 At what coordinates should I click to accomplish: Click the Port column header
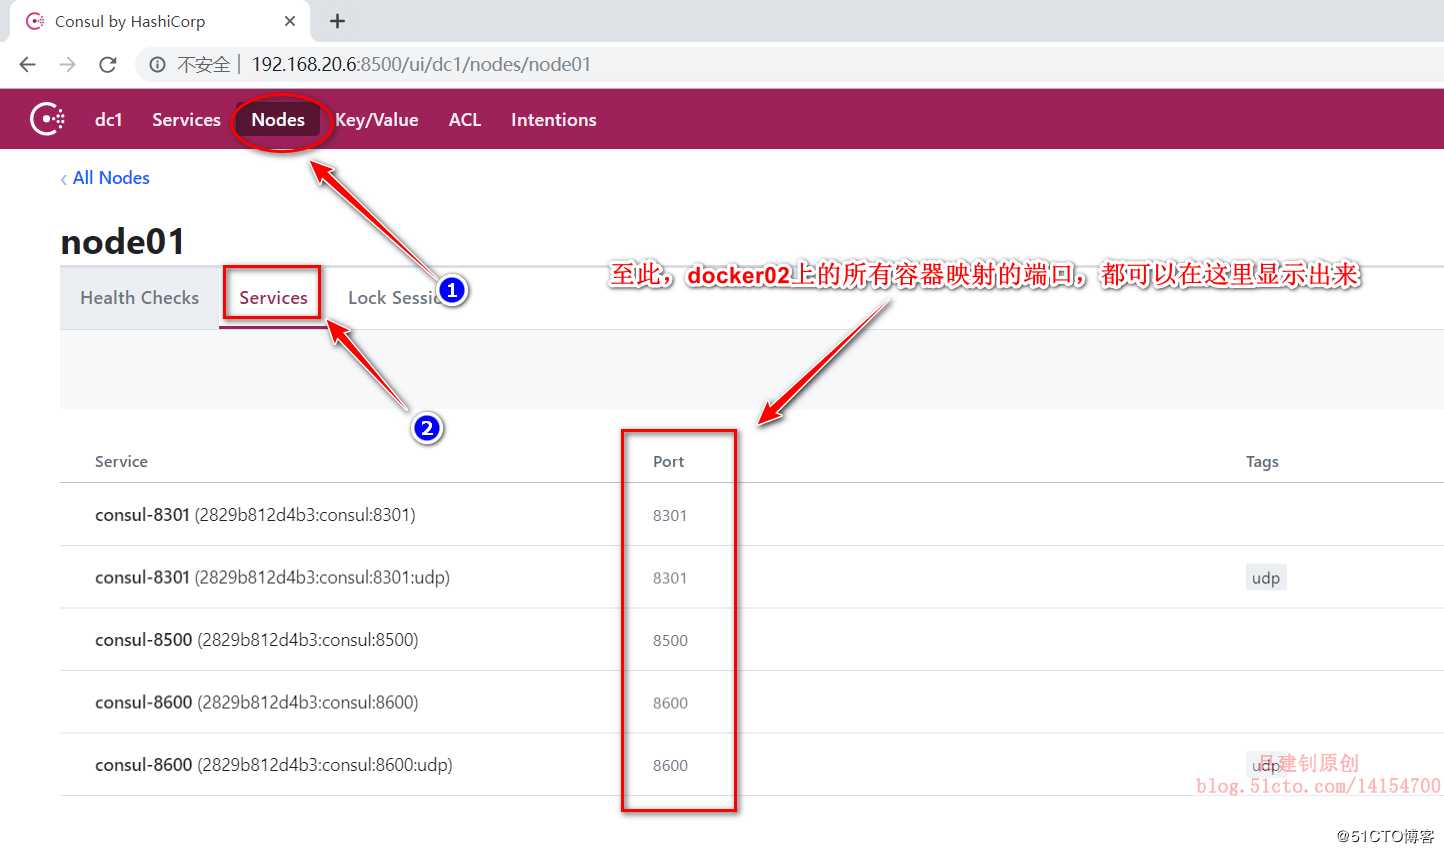(x=668, y=462)
